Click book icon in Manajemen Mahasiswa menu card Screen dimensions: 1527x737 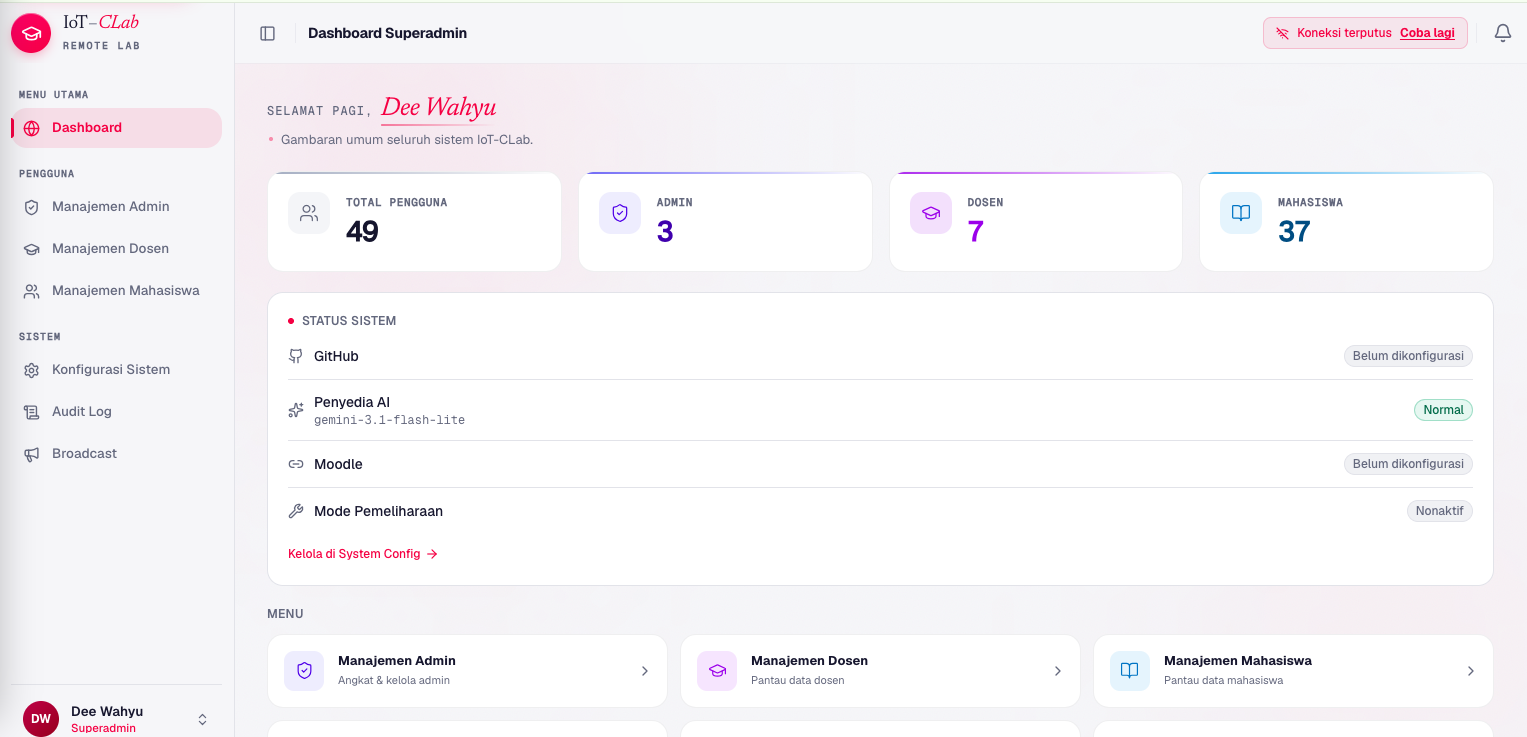1130,671
